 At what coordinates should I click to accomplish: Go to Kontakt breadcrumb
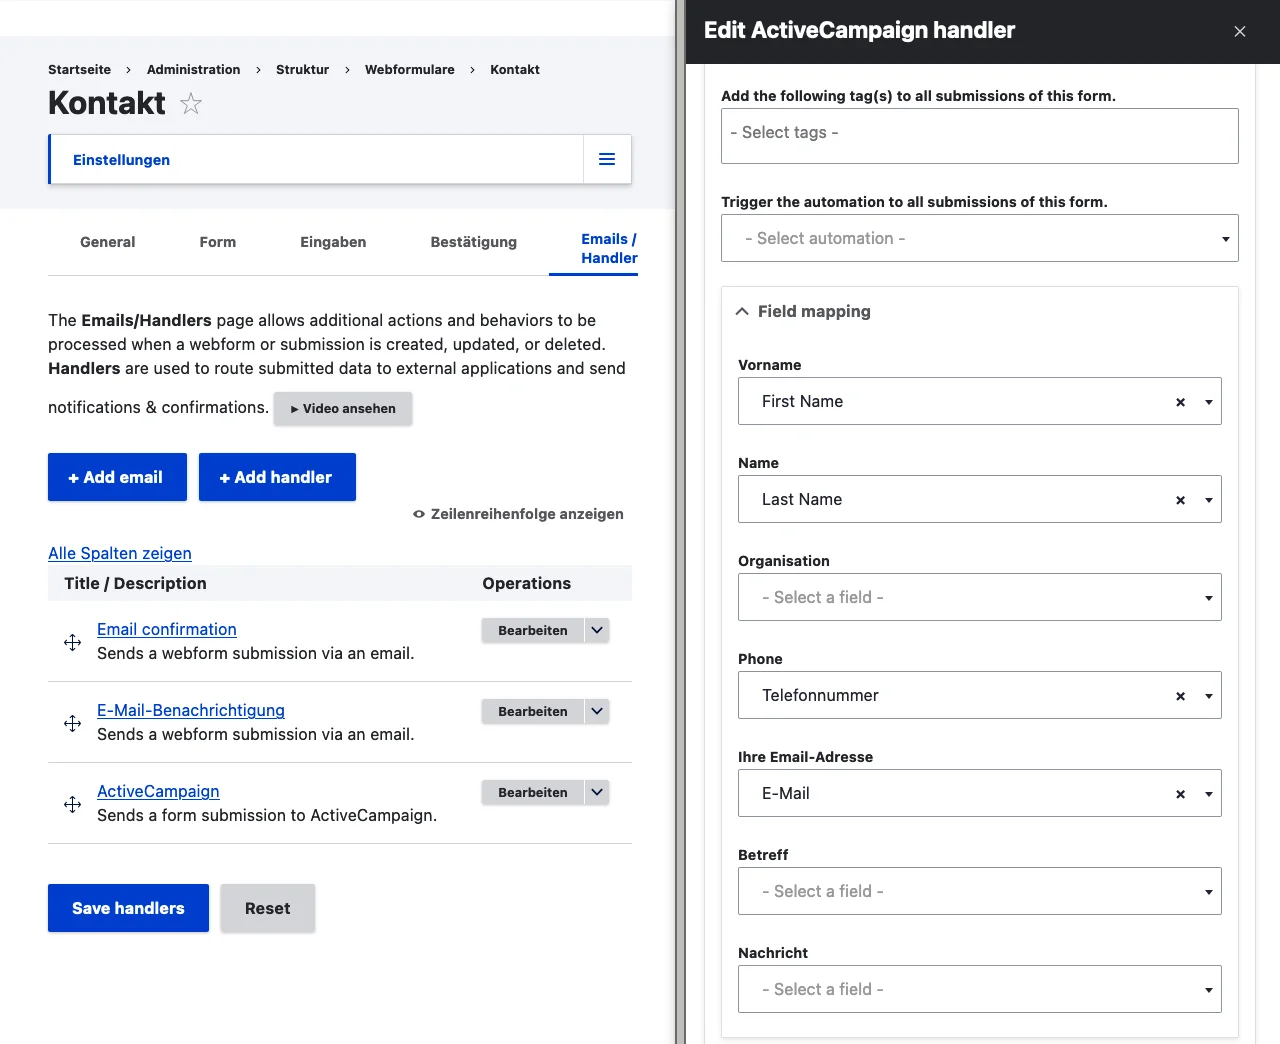tap(515, 69)
